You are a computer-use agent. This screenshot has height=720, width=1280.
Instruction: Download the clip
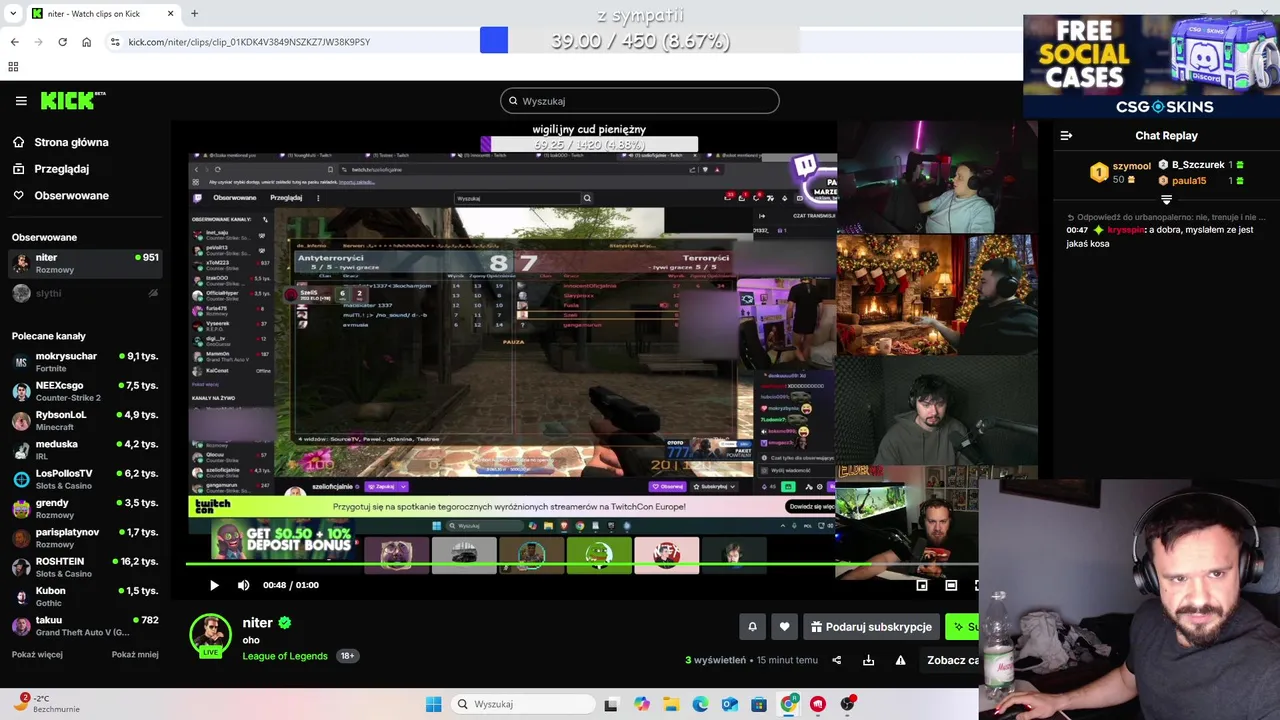click(x=868, y=660)
